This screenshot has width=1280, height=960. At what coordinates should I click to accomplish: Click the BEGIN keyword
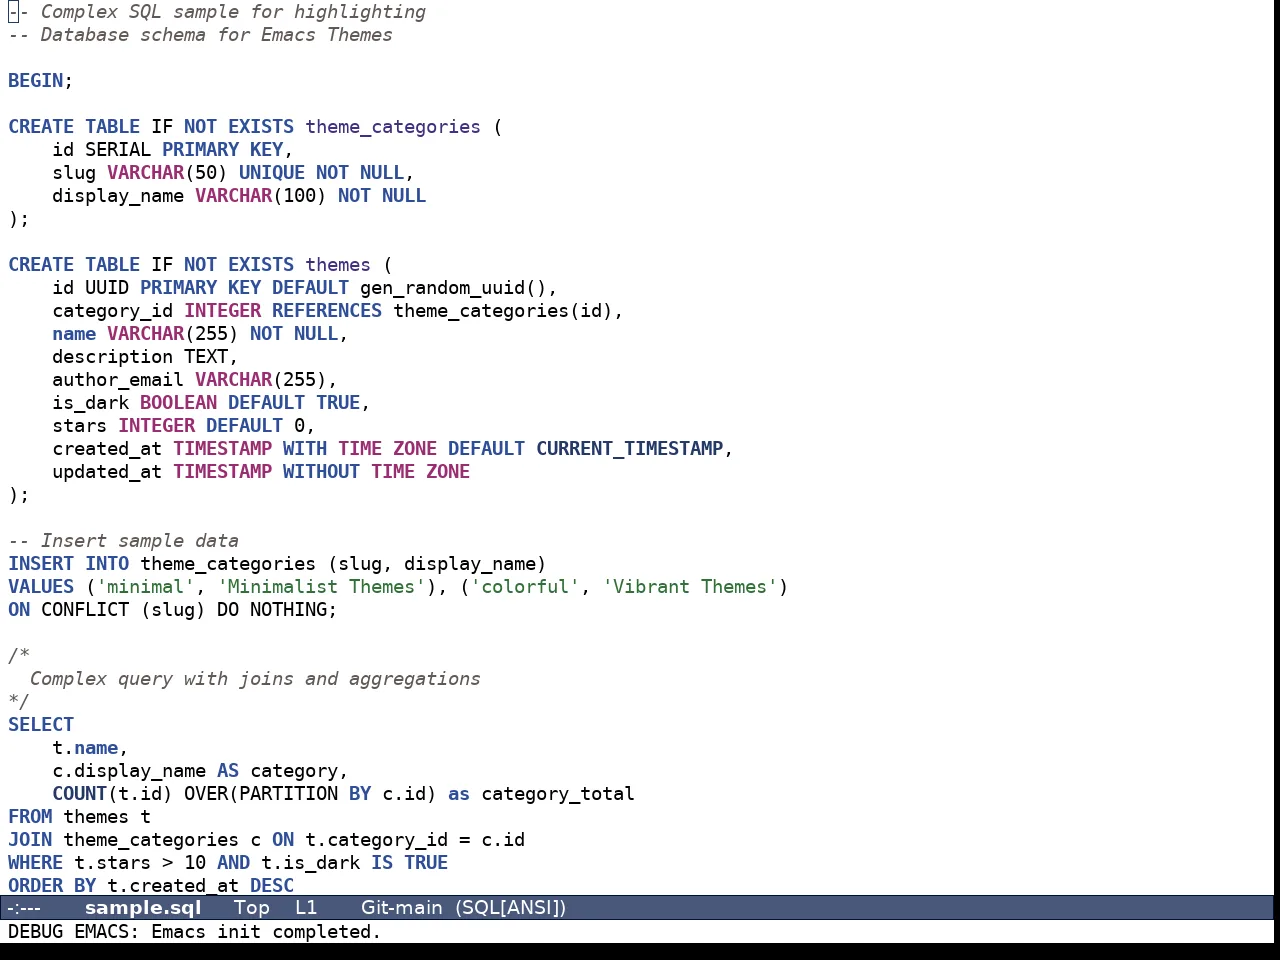35,81
